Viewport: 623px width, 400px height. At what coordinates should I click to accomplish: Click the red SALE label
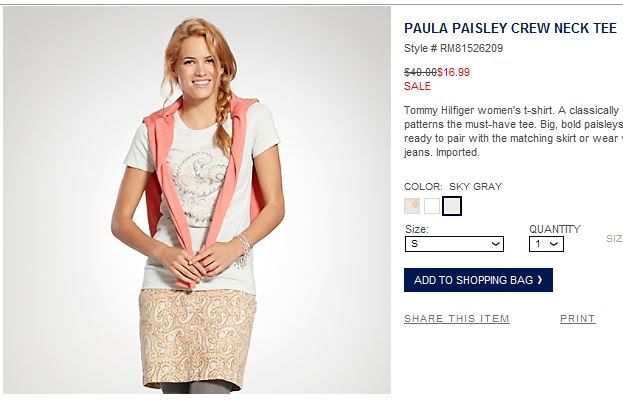417,86
